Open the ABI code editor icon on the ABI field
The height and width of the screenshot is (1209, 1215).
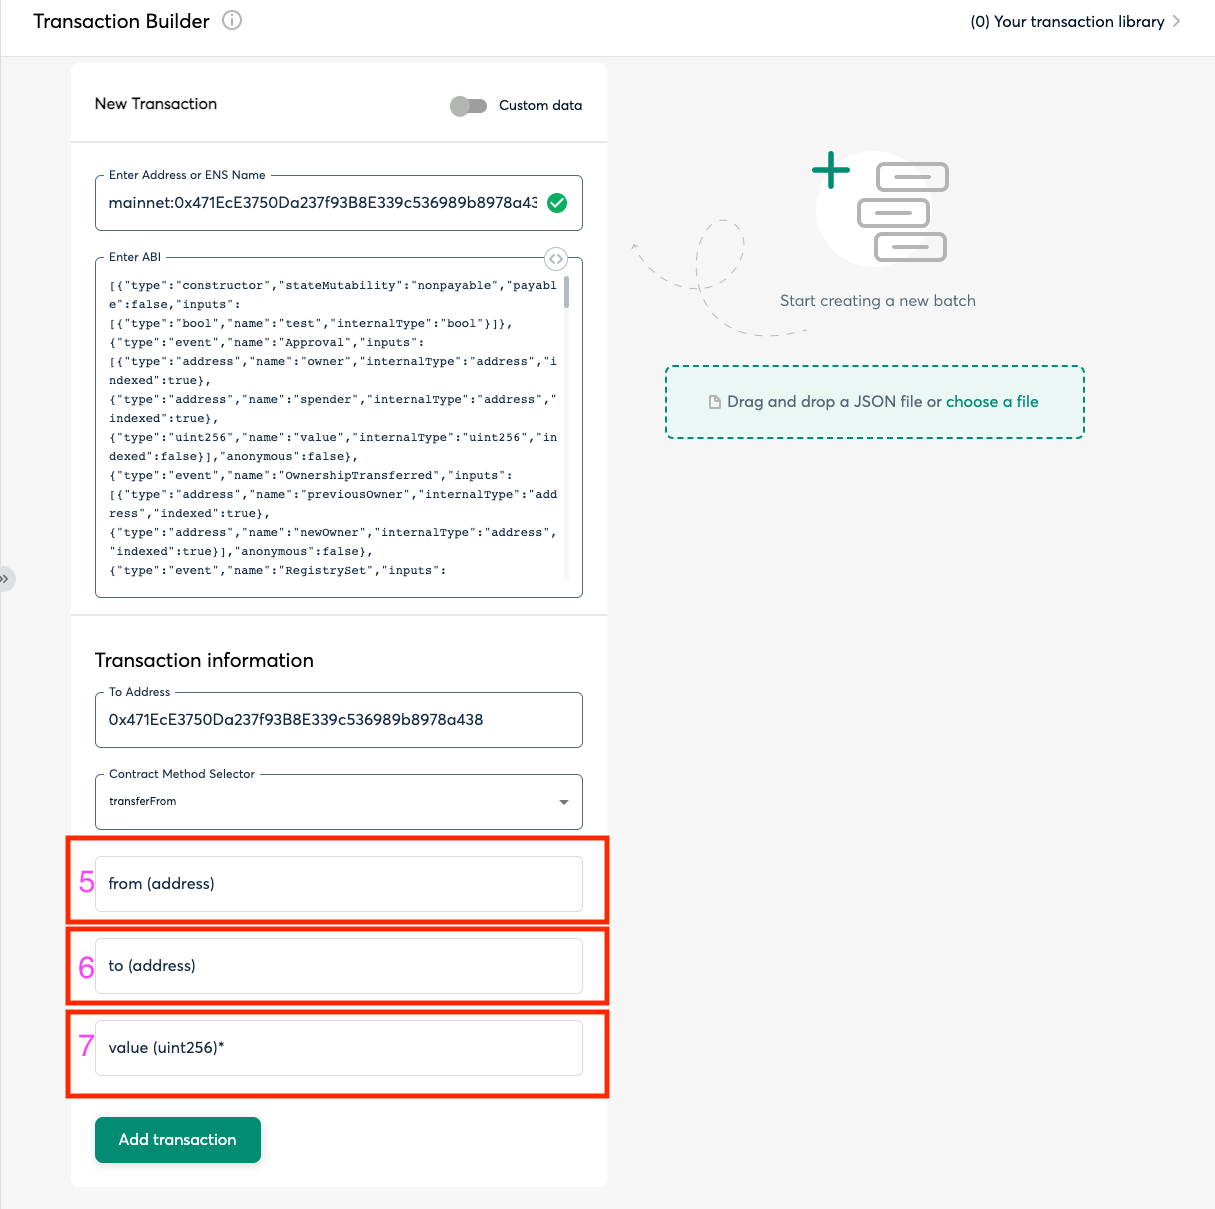pos(556,259)
